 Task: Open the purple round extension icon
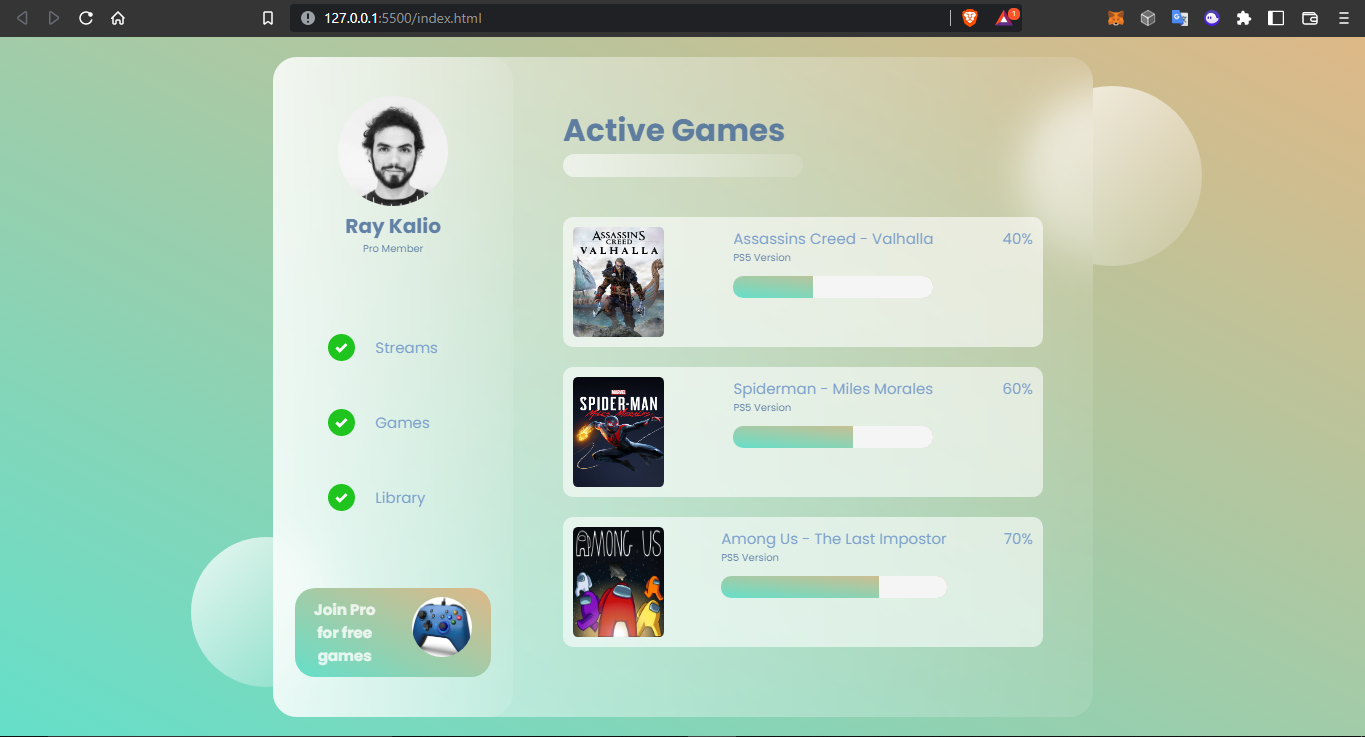click(1212, 18)
